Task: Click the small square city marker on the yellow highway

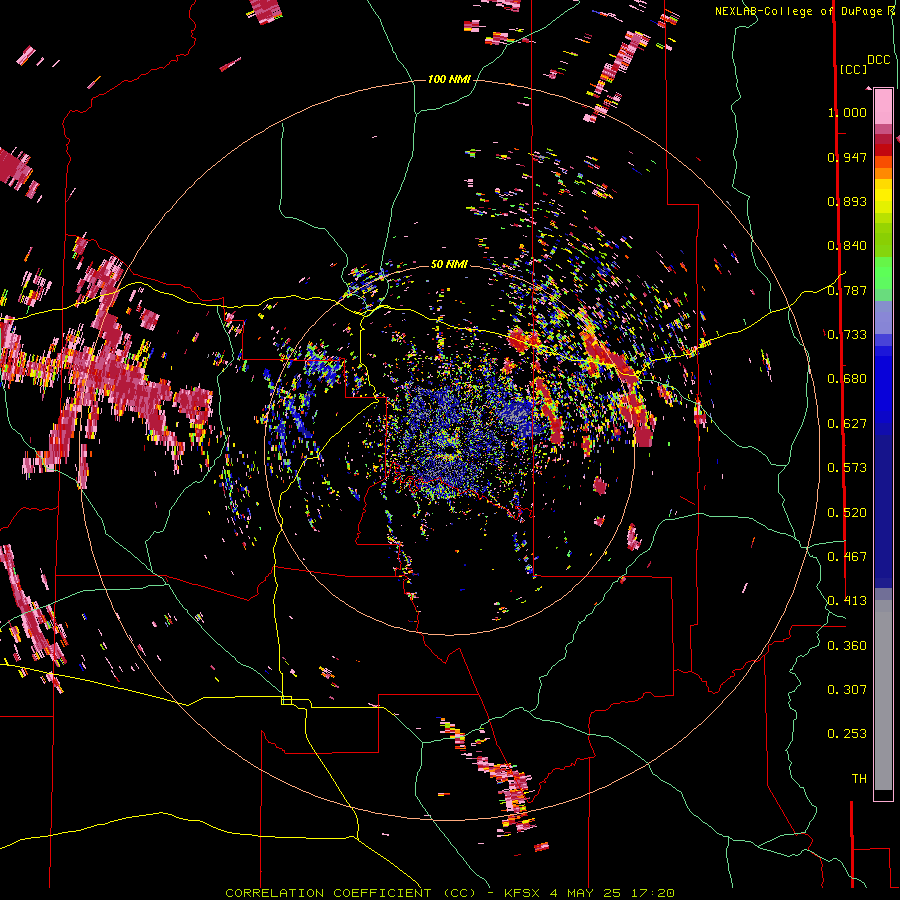Action: click(286, 700)
